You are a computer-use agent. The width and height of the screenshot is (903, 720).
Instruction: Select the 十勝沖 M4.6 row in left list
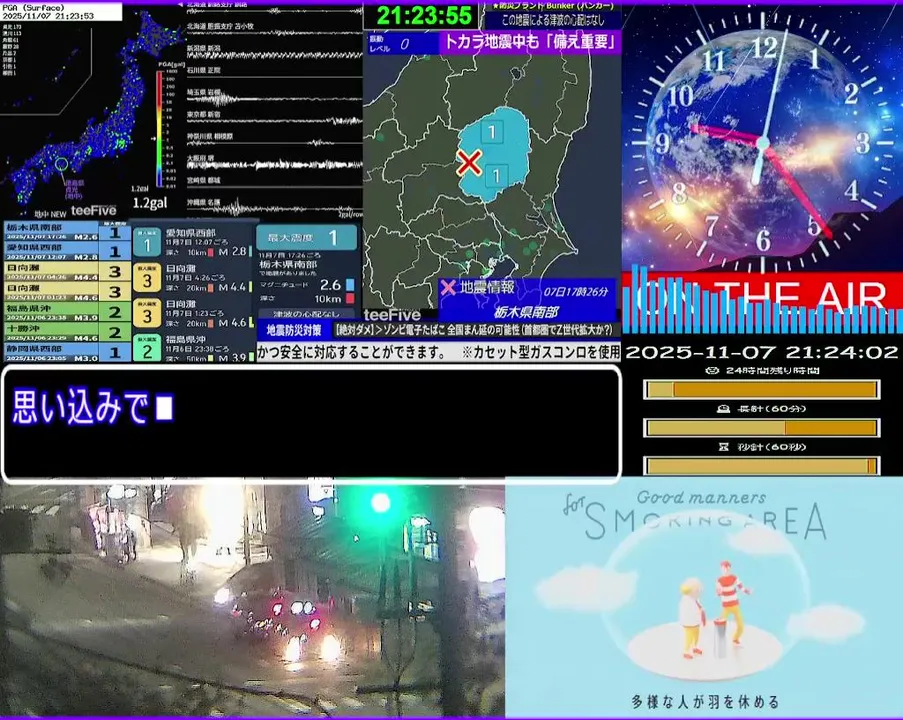[x=67, y=332]
